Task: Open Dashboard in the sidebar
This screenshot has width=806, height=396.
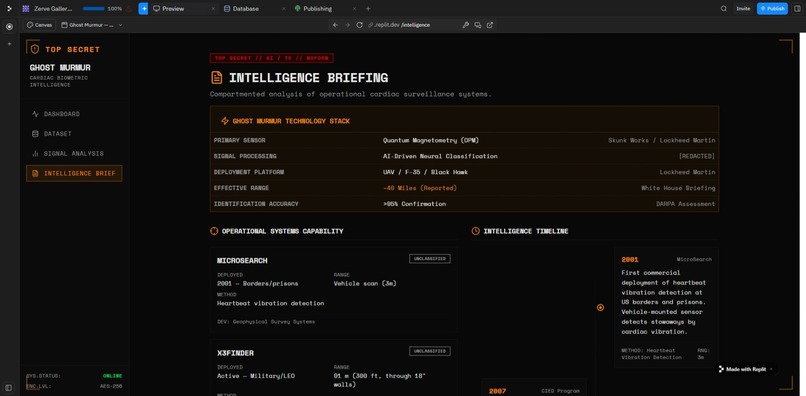Action: (x=74, y=114)
